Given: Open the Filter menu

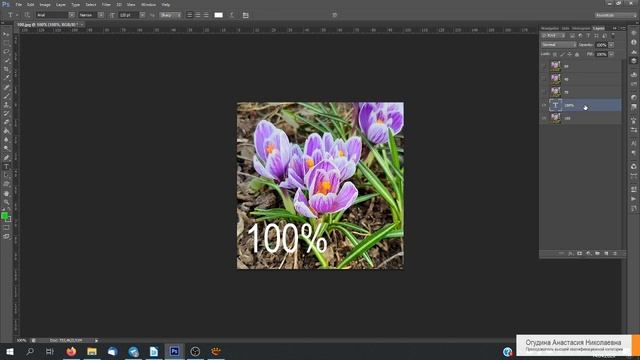Looking at the screenshot, I should point(106,4).
